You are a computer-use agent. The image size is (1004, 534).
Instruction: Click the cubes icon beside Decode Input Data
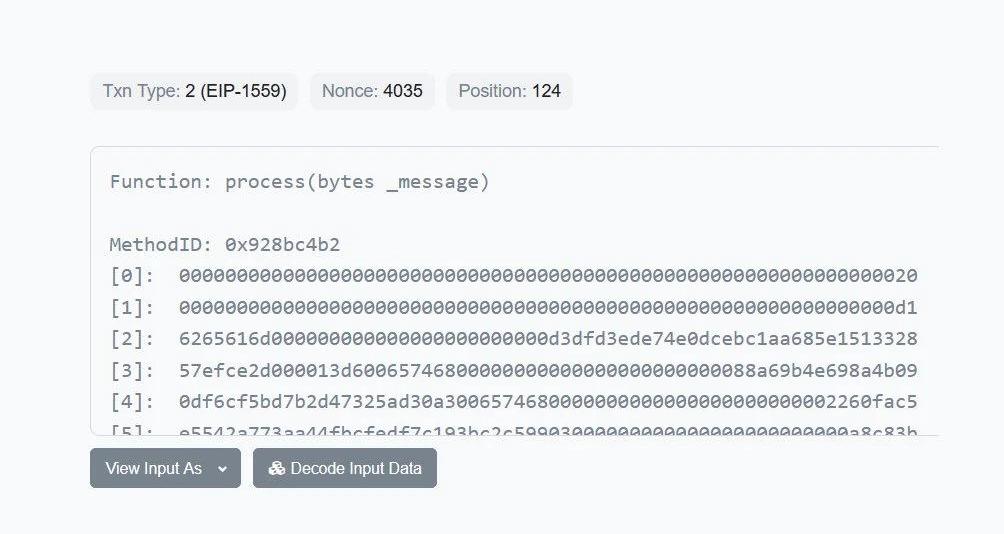(277, 468)
